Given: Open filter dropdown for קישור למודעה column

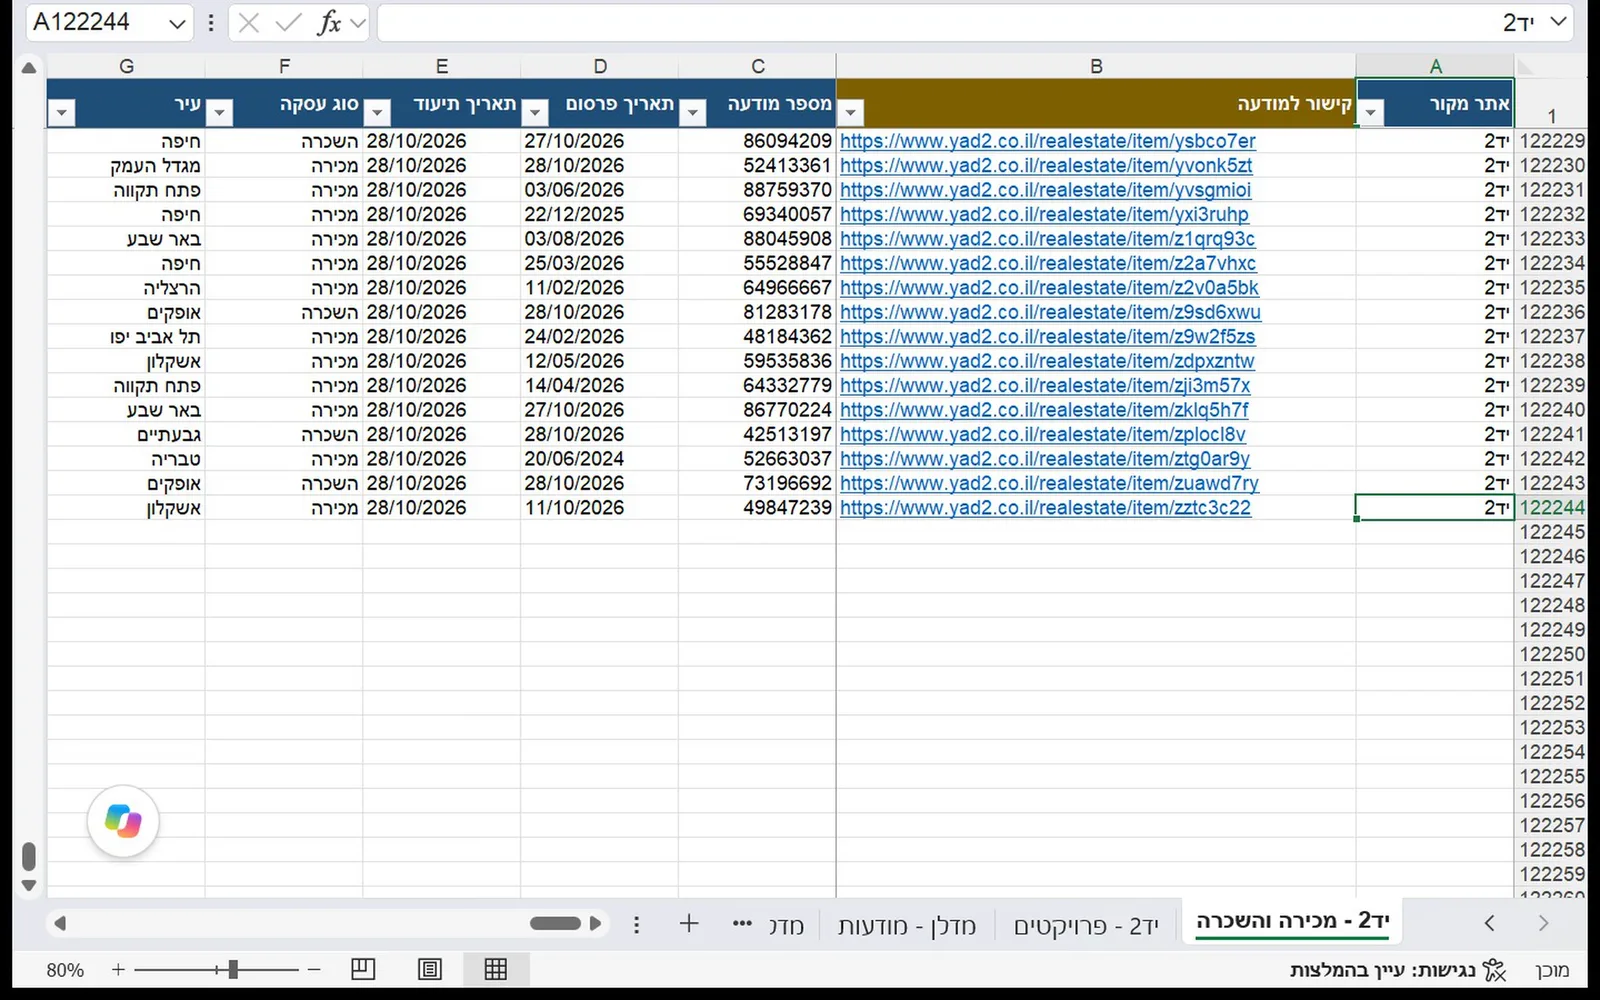Looking at the screenshot, I should (x=851, y=113).
